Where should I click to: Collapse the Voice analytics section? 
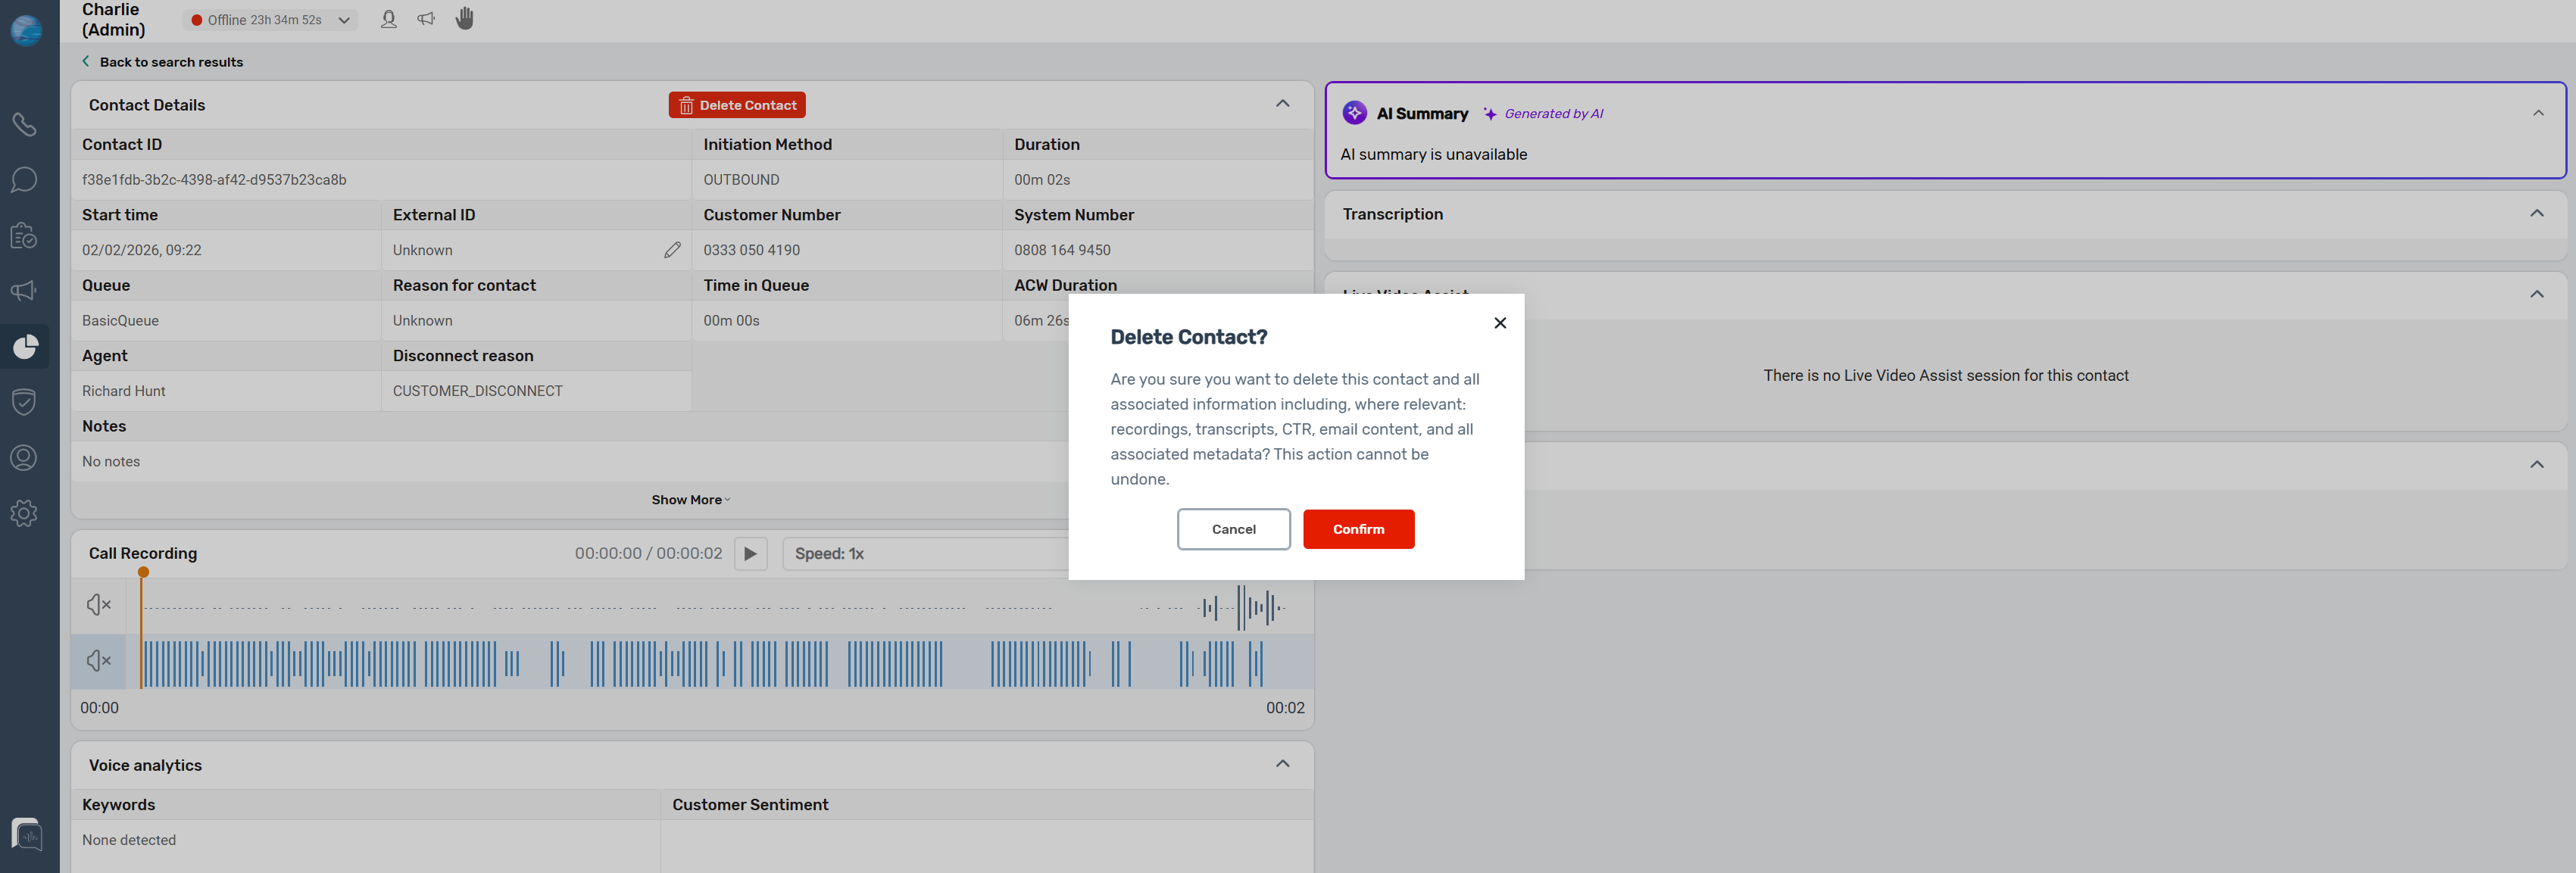1282,764
